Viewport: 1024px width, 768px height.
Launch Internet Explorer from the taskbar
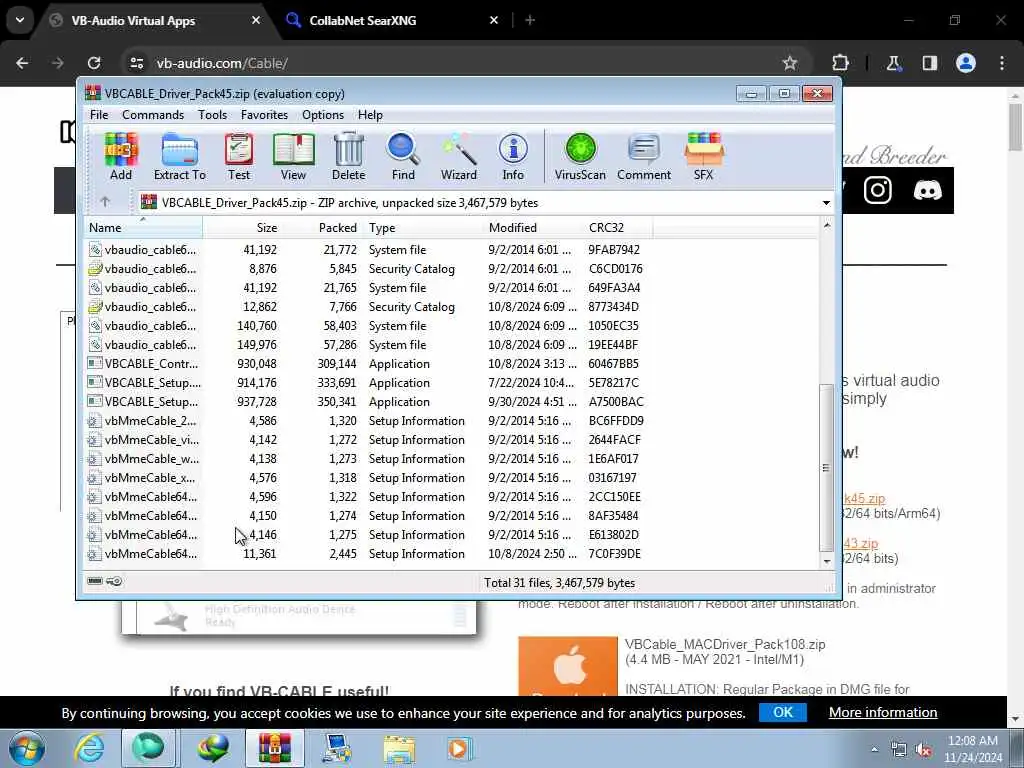[88, 748]
